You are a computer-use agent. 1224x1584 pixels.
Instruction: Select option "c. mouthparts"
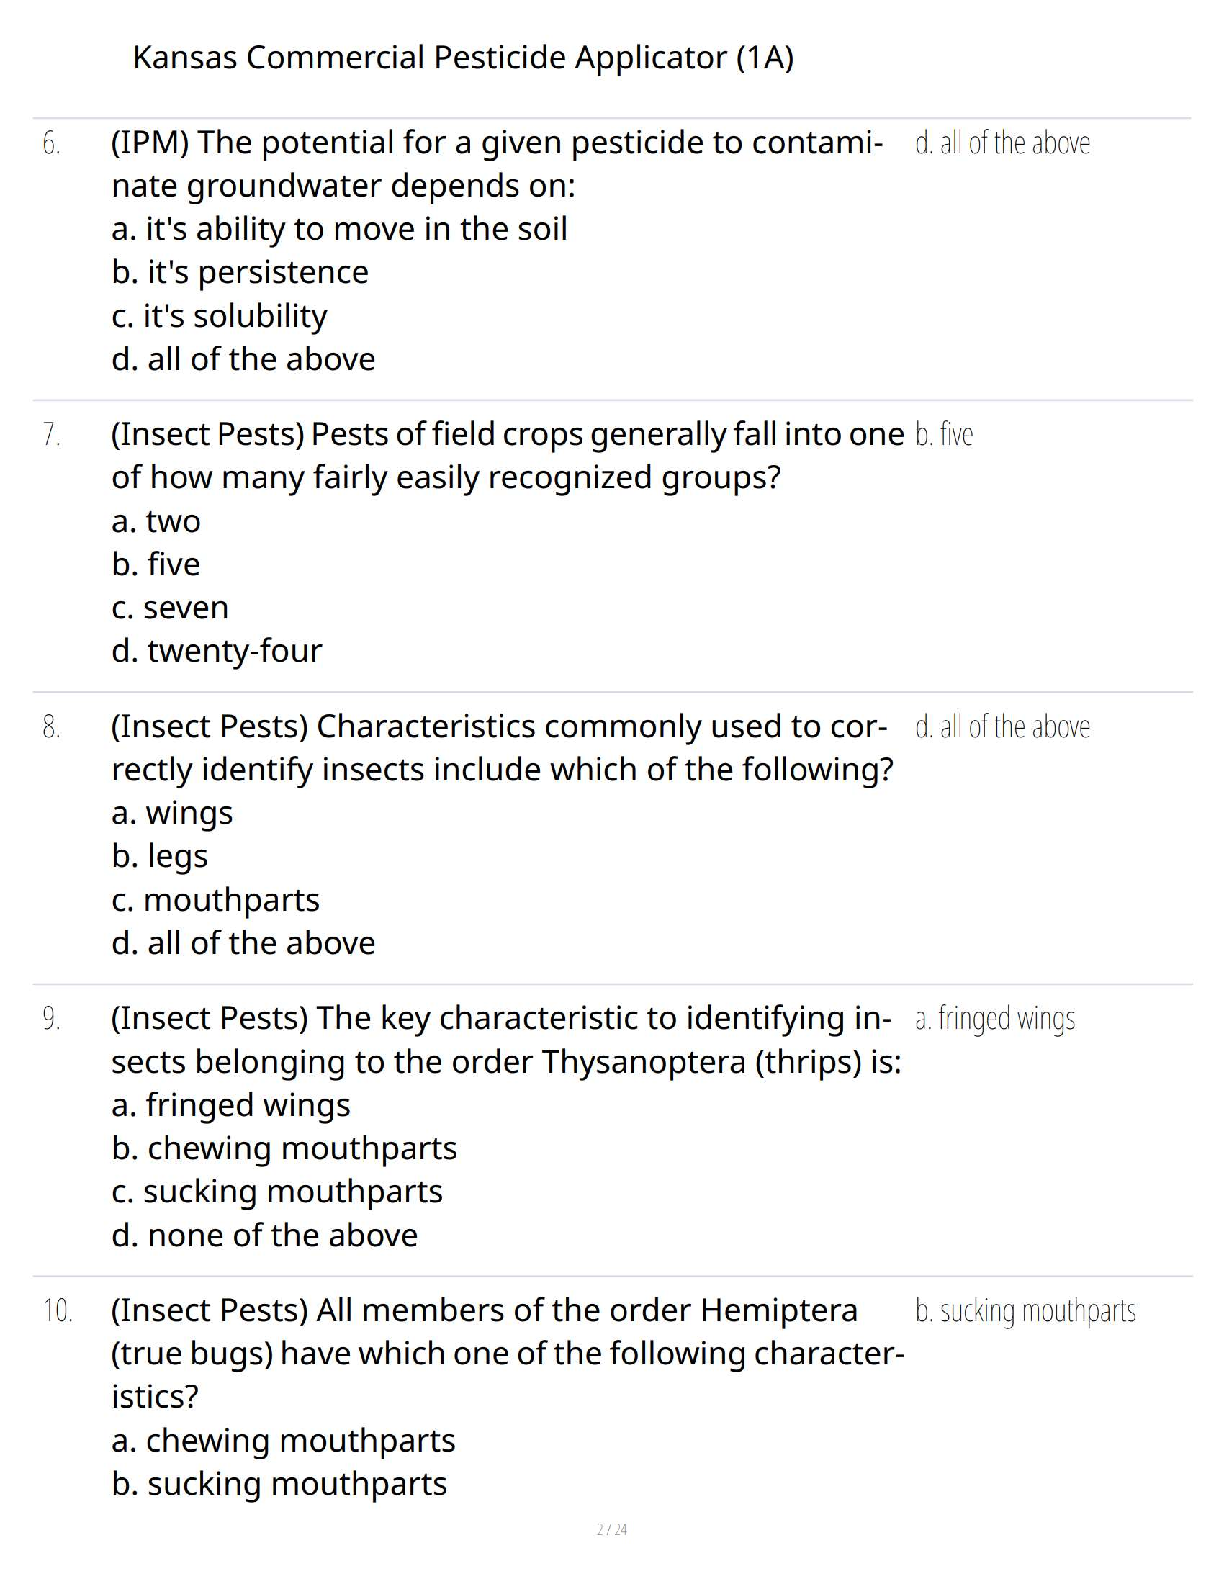[x=215, y=900]
